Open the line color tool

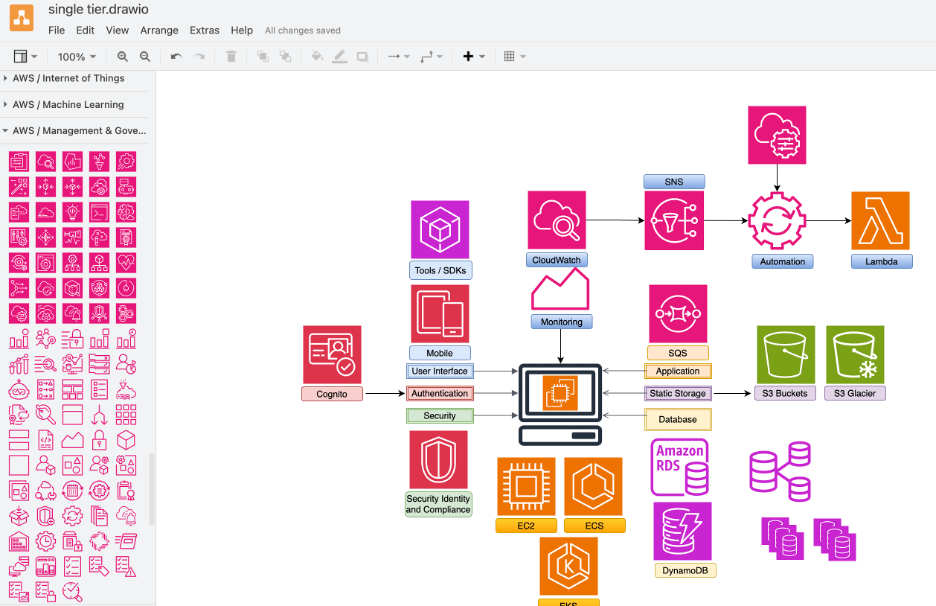[340, 57]
